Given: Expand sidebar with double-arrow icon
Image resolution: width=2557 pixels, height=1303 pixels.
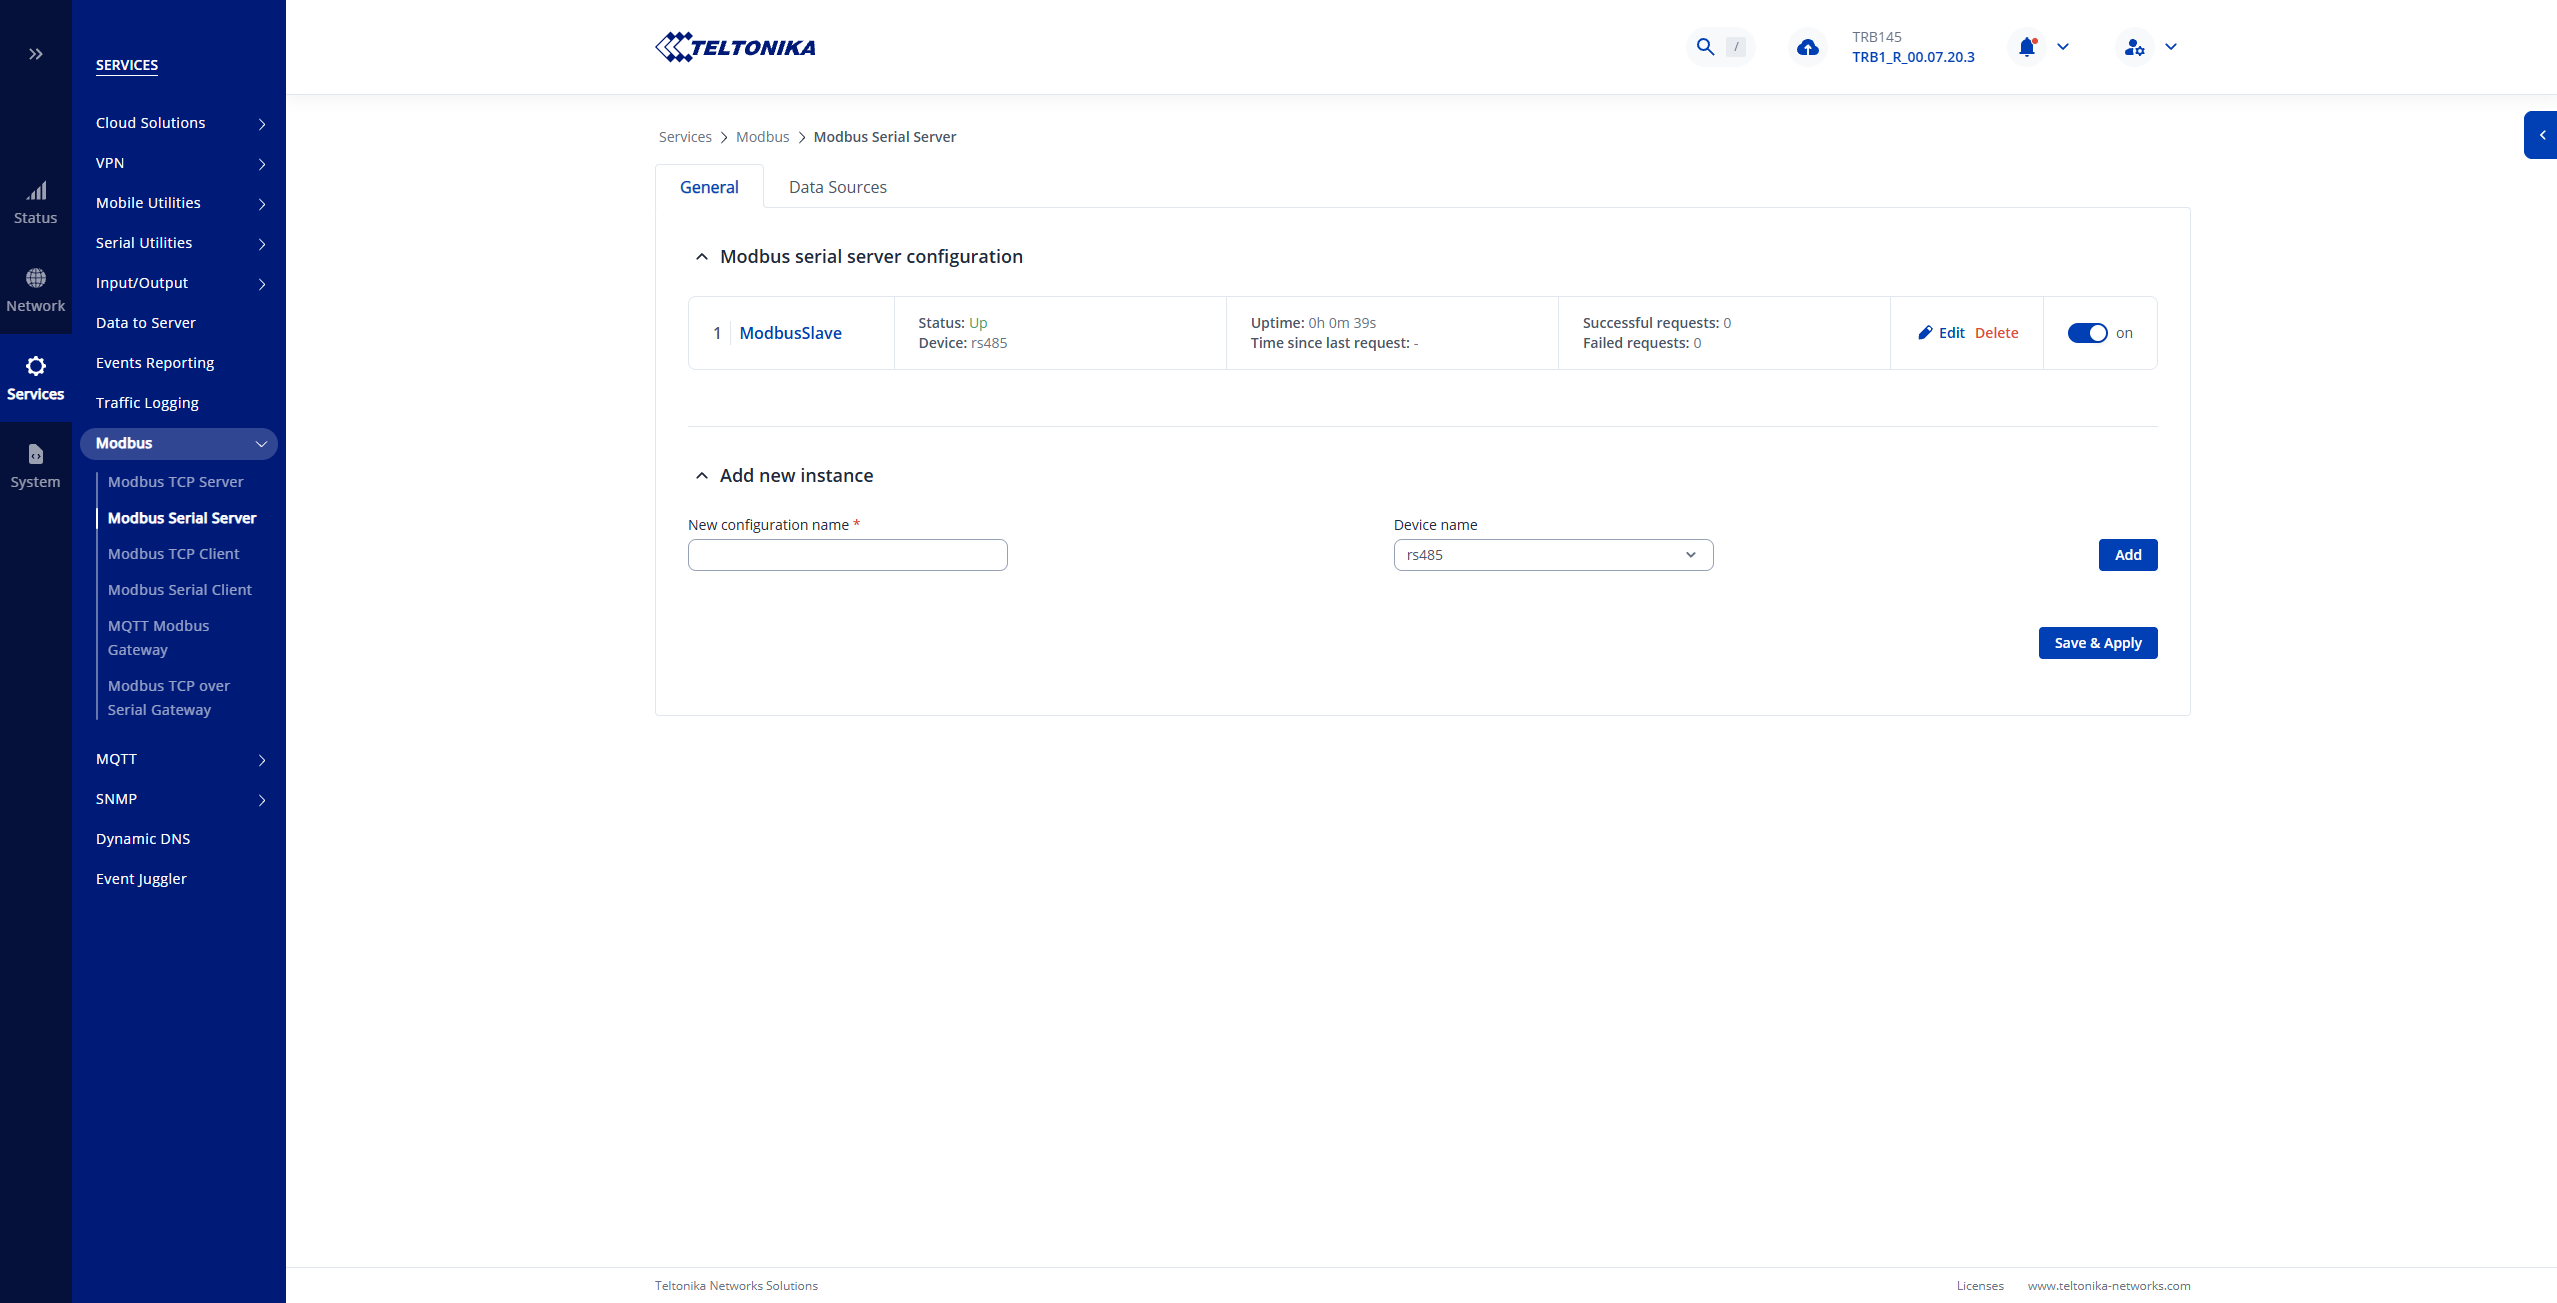Looking at the screenshot, I should (36, 54).
